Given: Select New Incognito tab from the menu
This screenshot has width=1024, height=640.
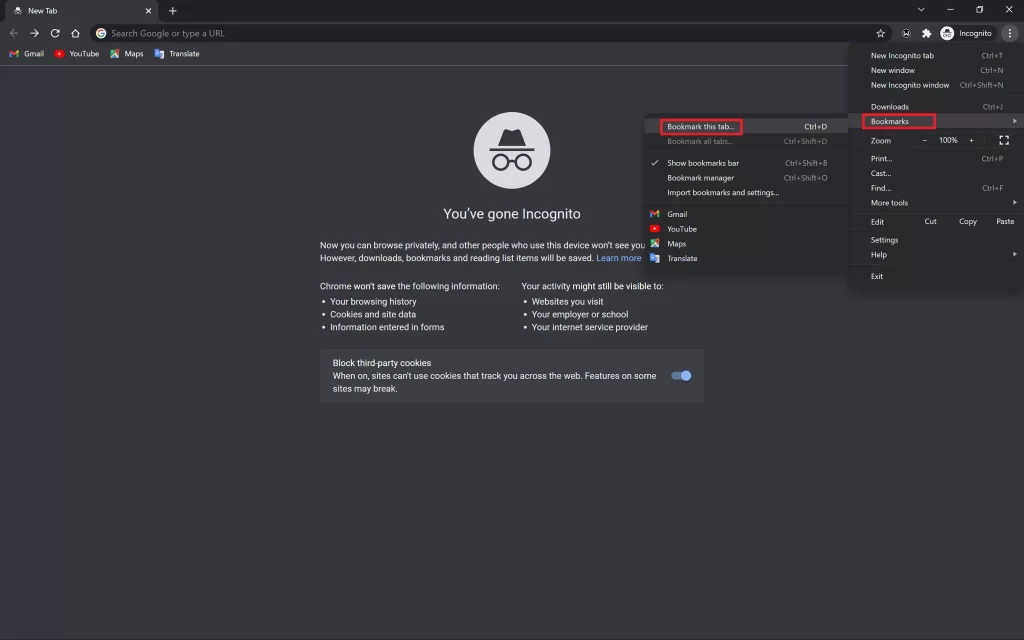Looking at the screenshot, I should pos(936,56).
